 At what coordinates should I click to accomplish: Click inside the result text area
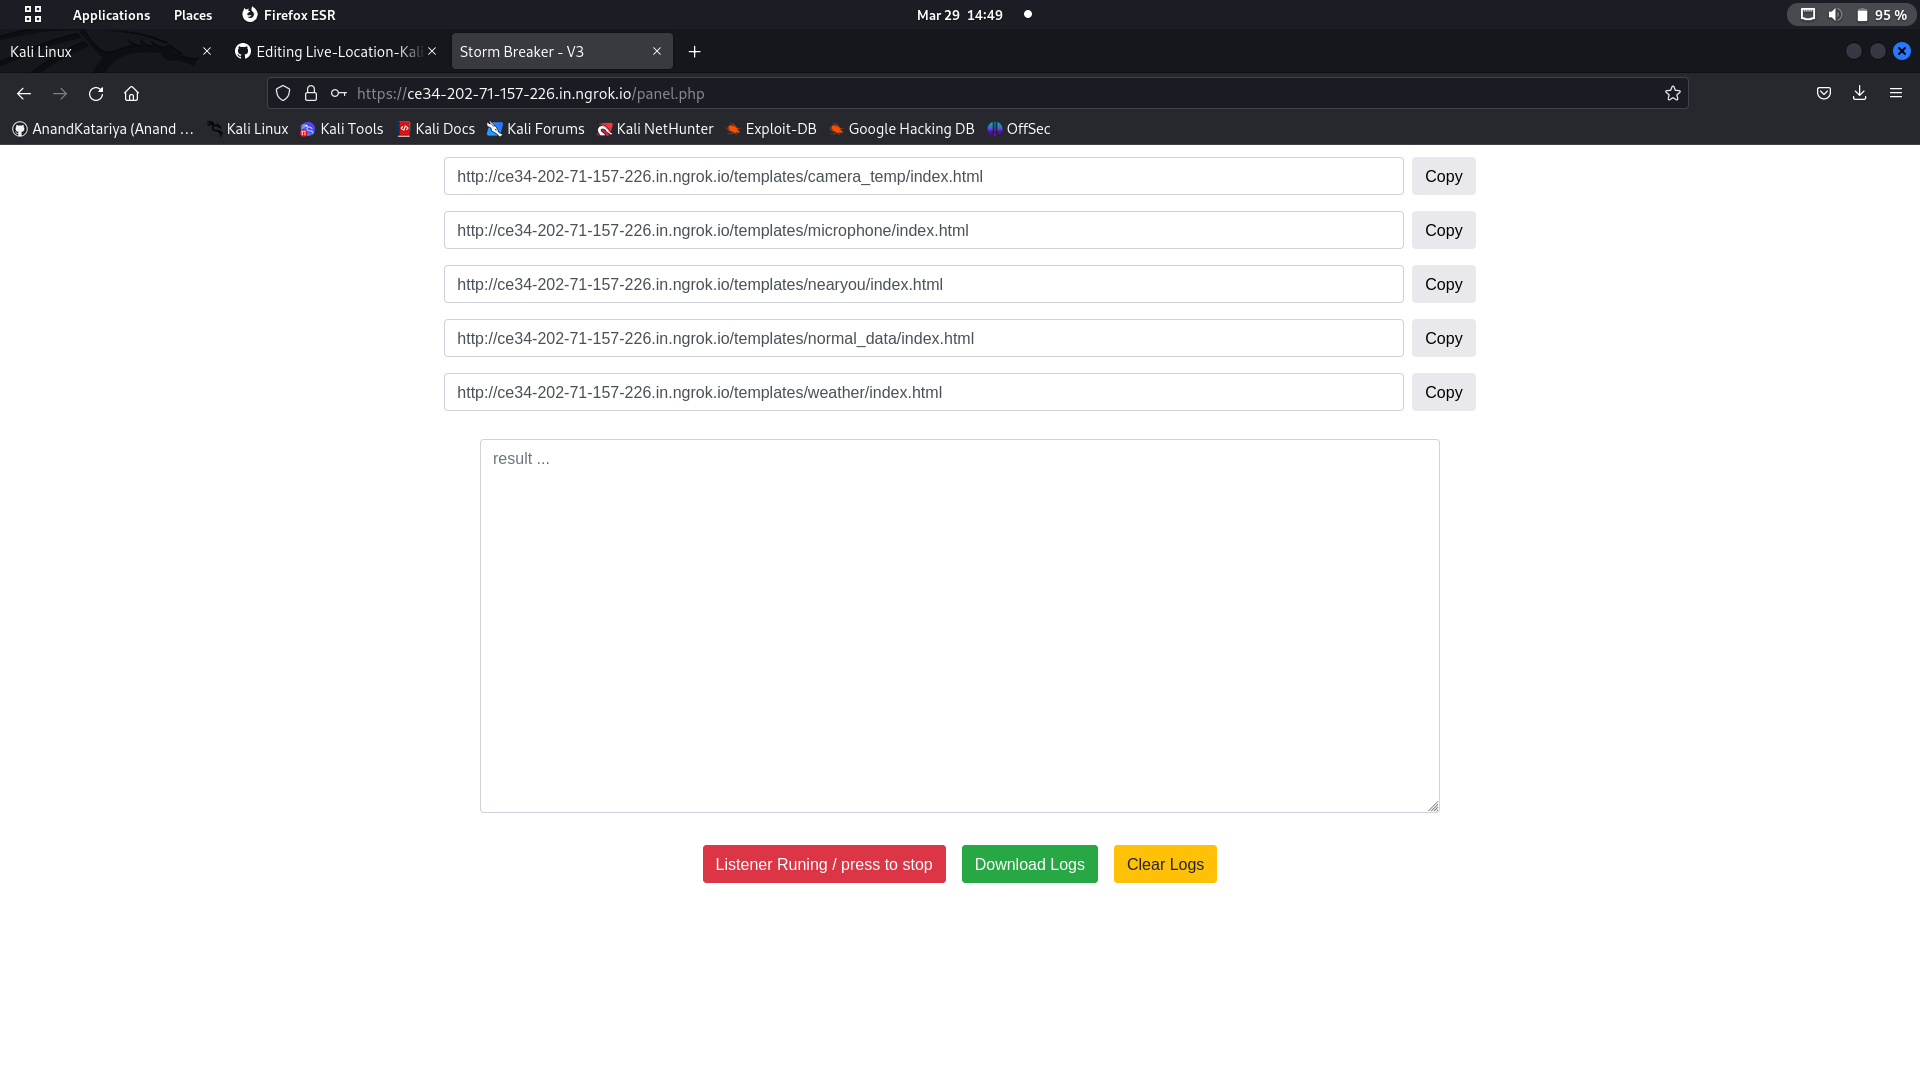(959, 625)
